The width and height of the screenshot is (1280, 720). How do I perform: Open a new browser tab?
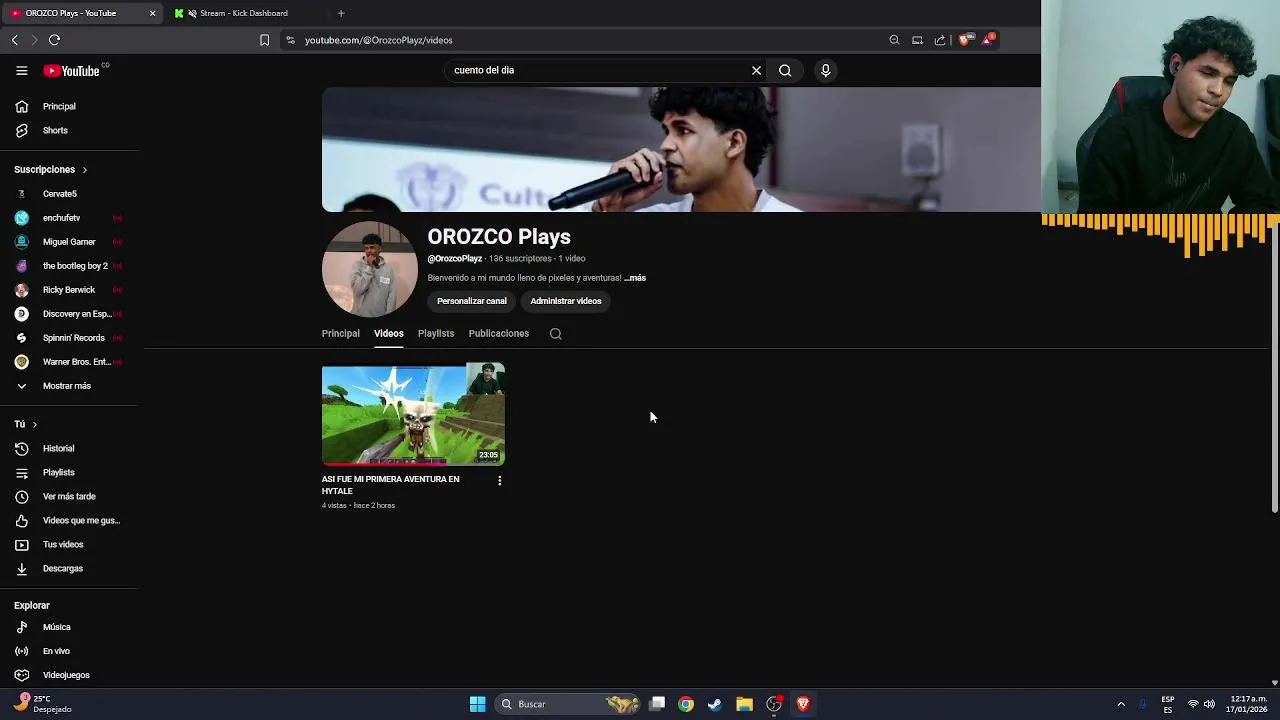(340, 13)
